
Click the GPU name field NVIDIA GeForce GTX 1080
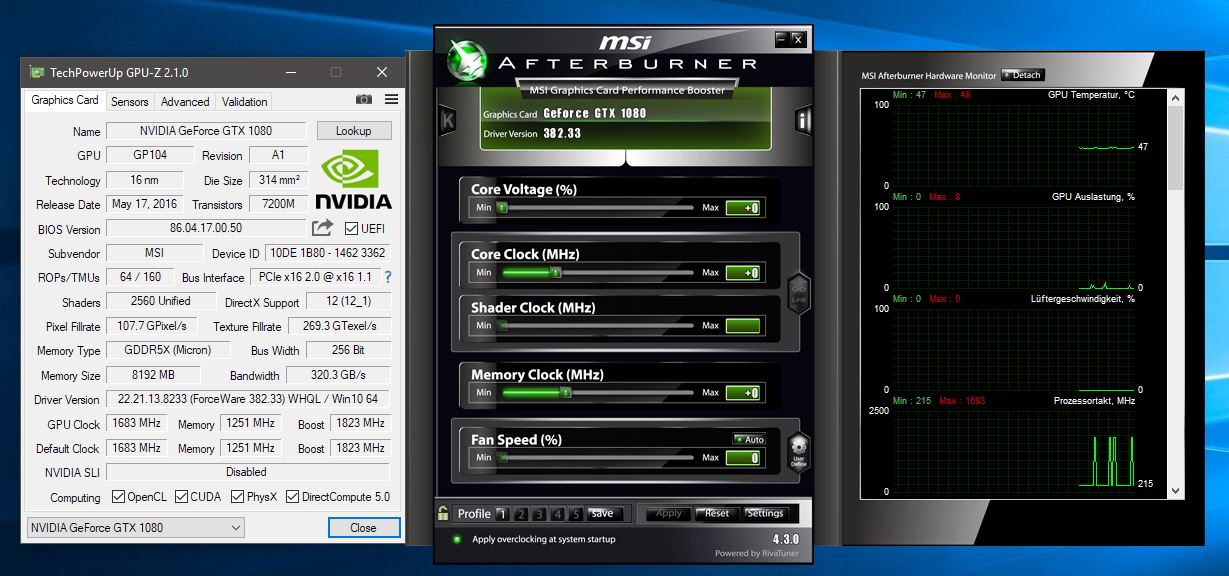click(205, 131)
